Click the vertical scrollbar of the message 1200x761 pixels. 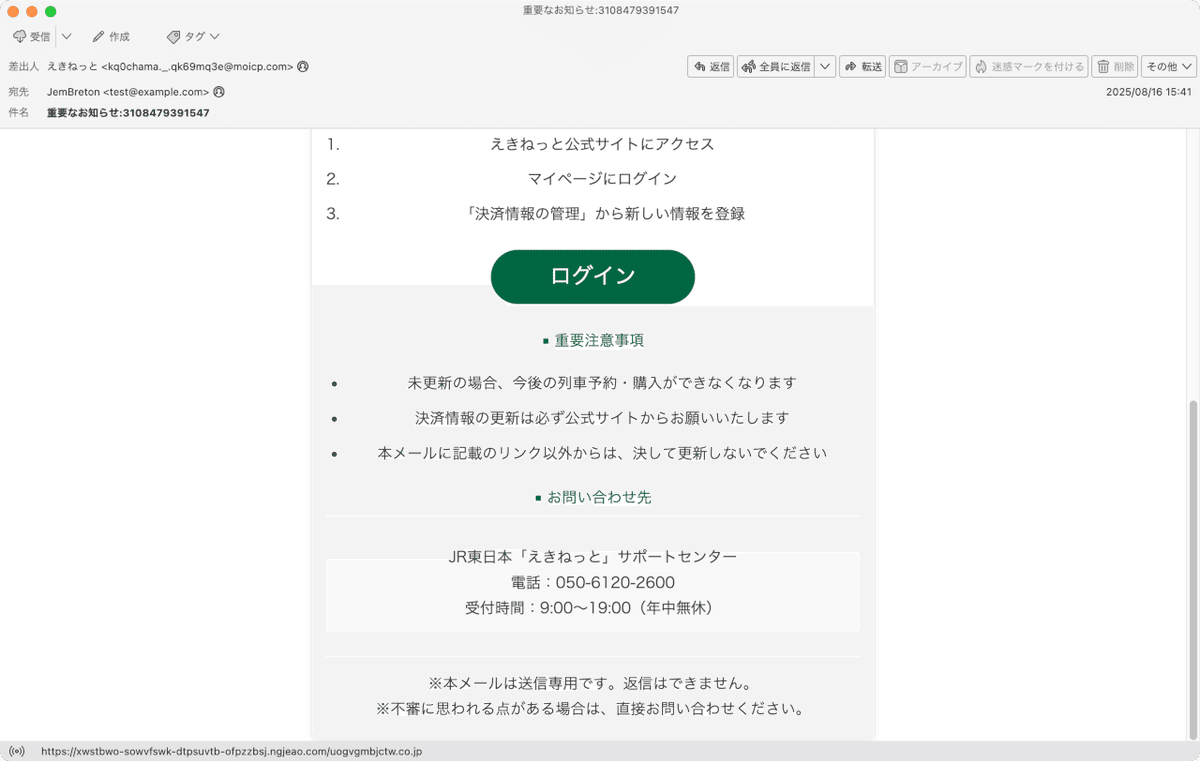click(1193, 570)
